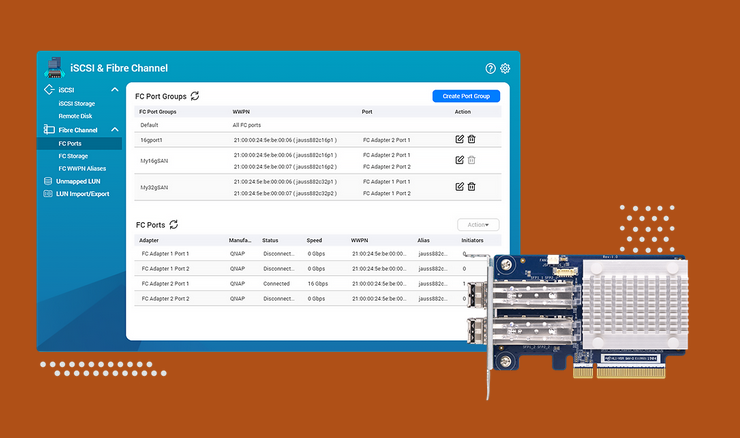Click the Manufa... column header

240,240
